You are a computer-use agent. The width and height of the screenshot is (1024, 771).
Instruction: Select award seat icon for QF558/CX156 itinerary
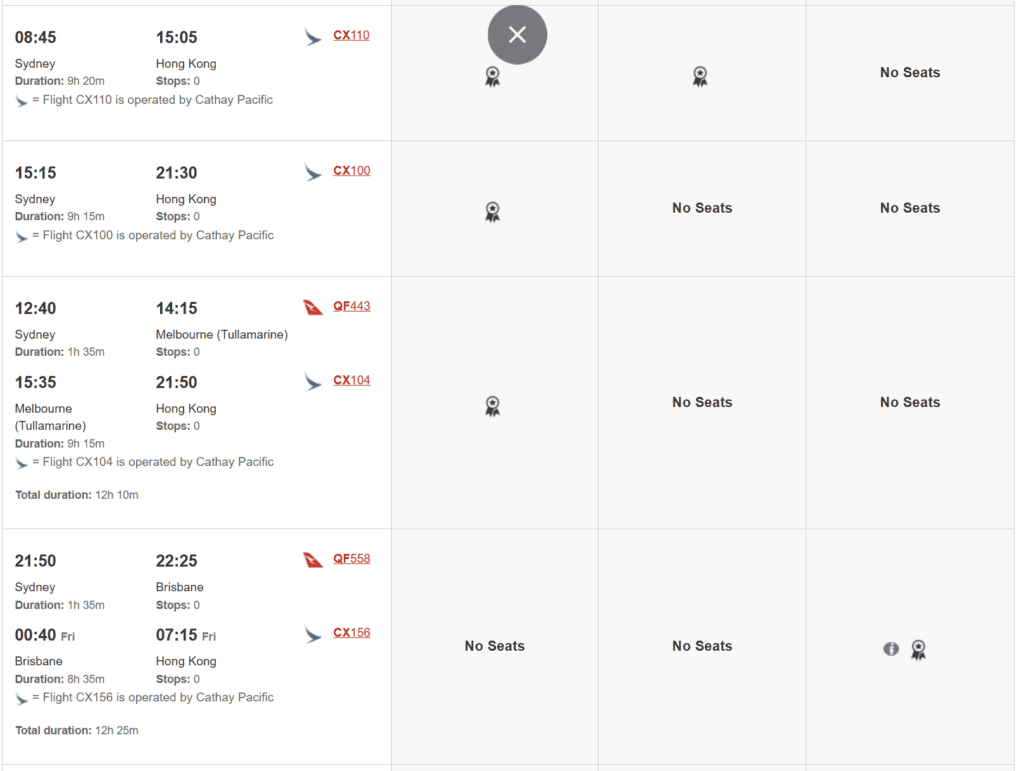click(x=918, y=649)
